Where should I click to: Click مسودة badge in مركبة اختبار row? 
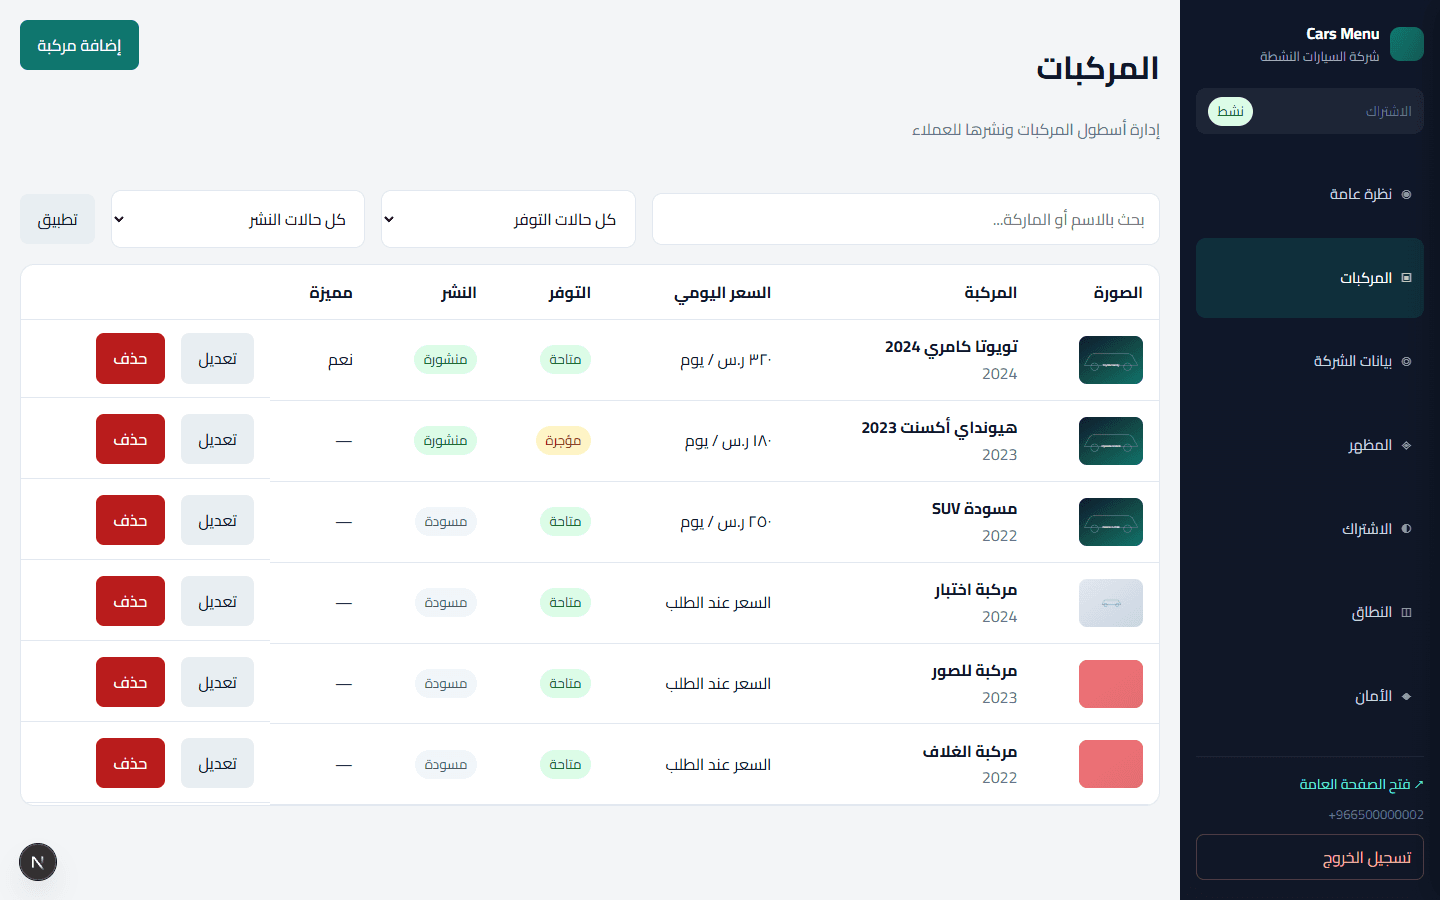445,602
